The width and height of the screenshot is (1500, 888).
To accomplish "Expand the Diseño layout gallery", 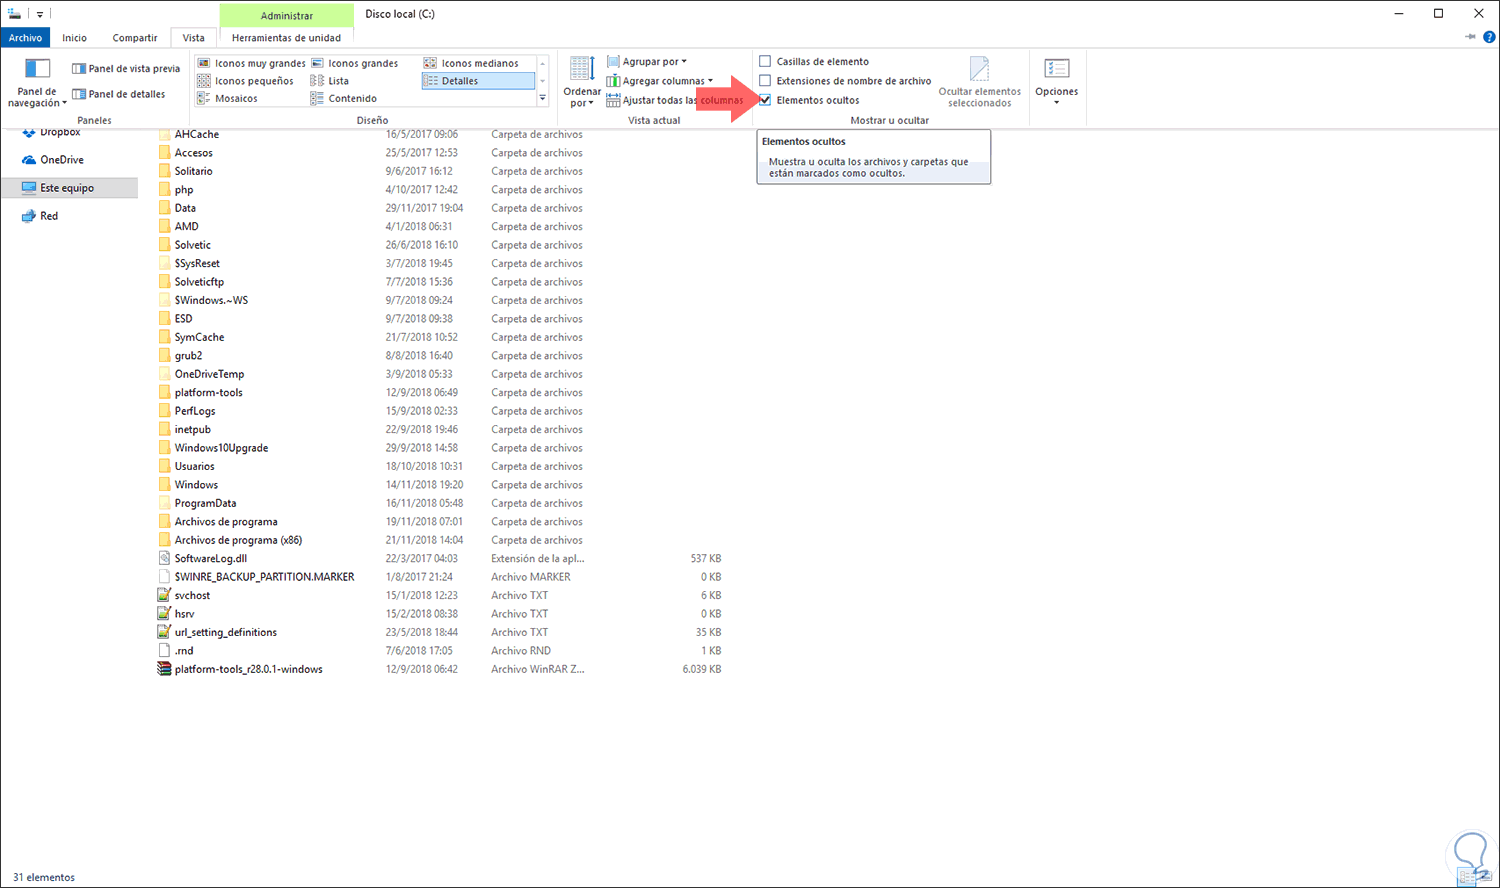I will tap(543, 98).
